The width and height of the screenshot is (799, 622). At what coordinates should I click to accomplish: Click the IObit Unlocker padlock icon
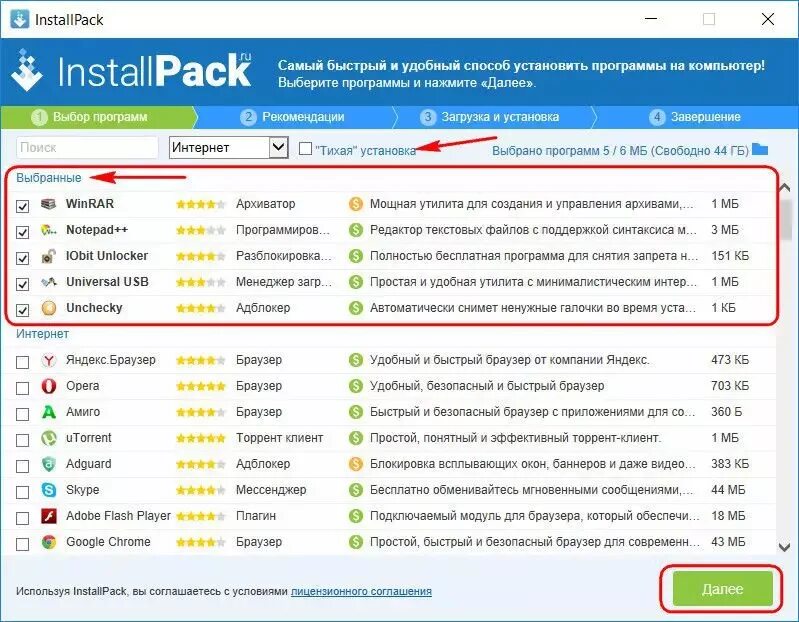[x=48, y=256]
